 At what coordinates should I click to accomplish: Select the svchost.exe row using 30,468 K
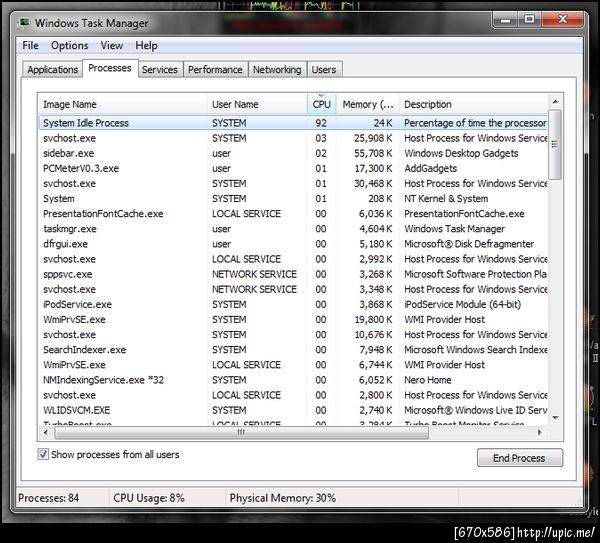click(293, 183)
